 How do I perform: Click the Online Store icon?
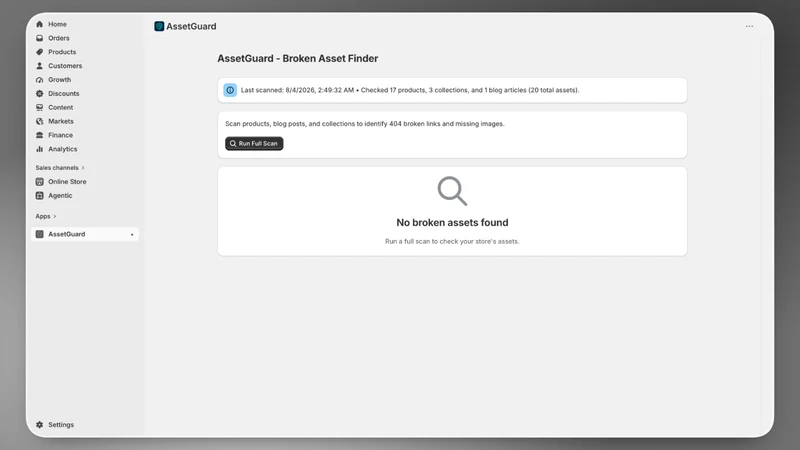point(39,182)
